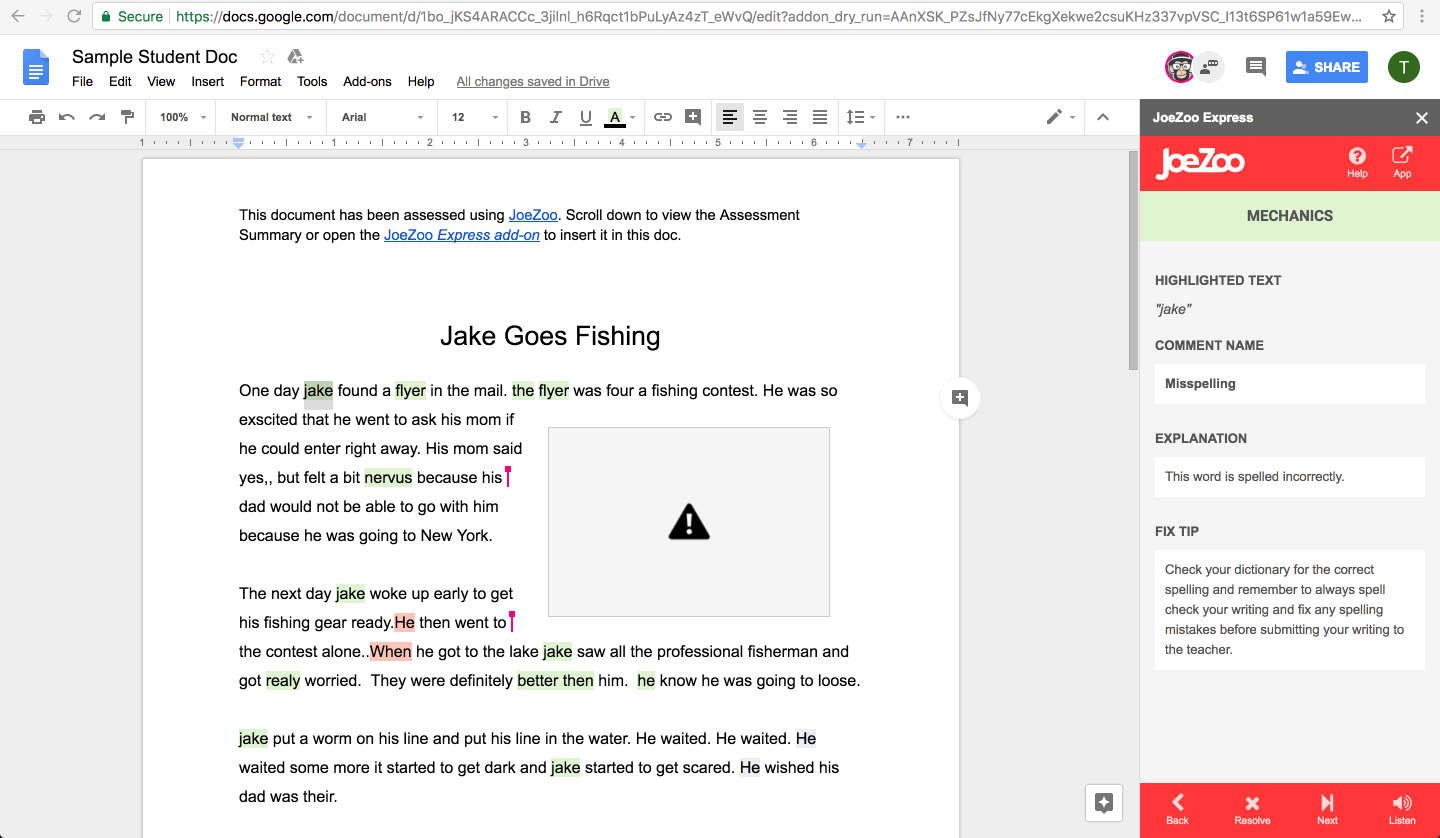Open the View menu
Screen dimensions: 1440x838
tap(161, 82)
